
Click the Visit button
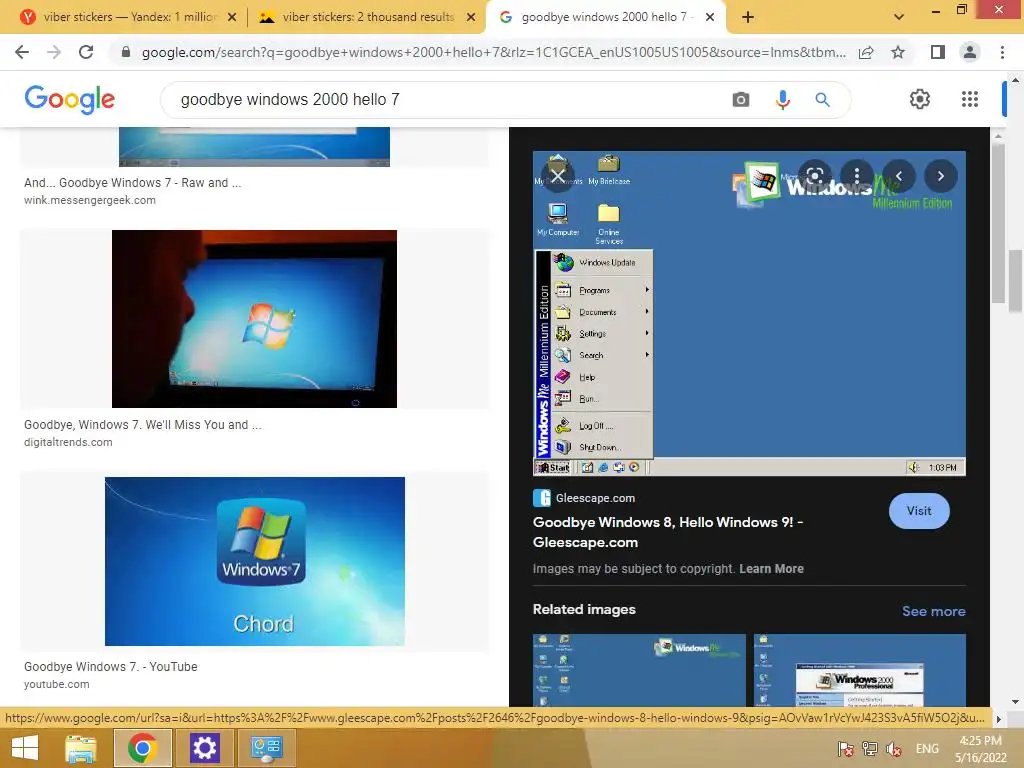click(x=919, y=511)
